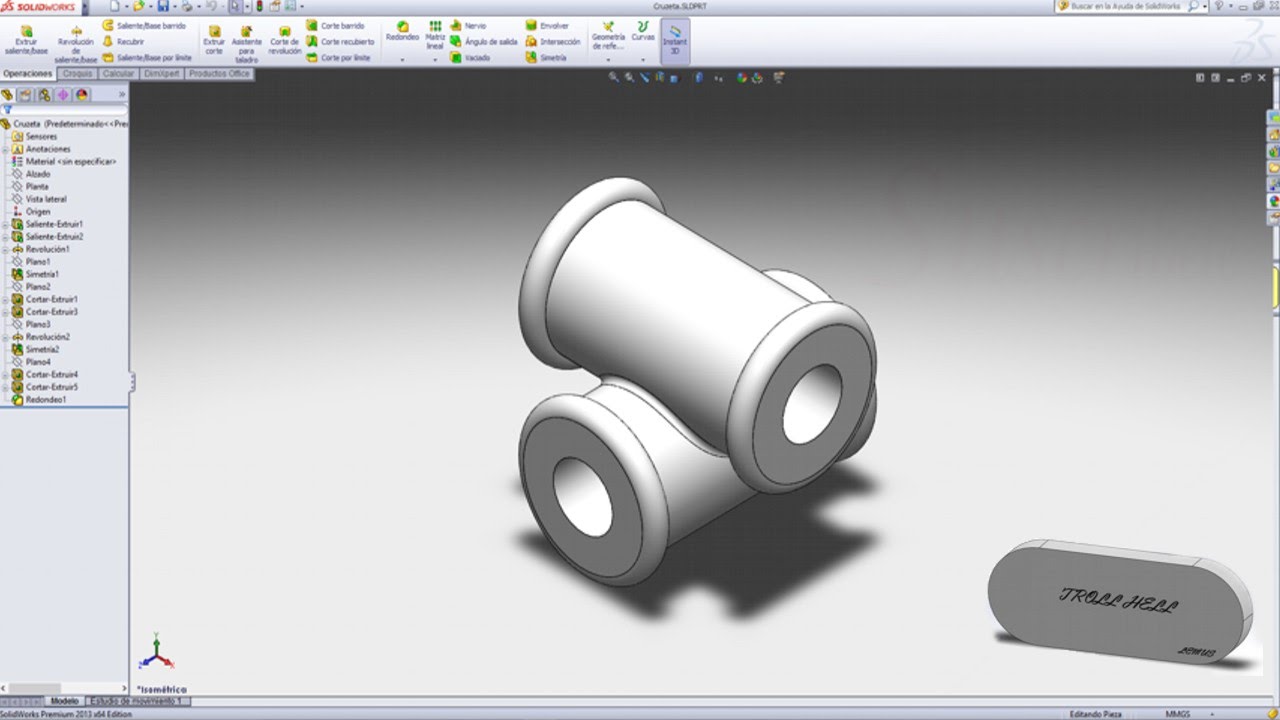Viewport: 1280px width, 720px height.
Task: Open PropertyManager panel tab
Action: click(x=26, y=95)
